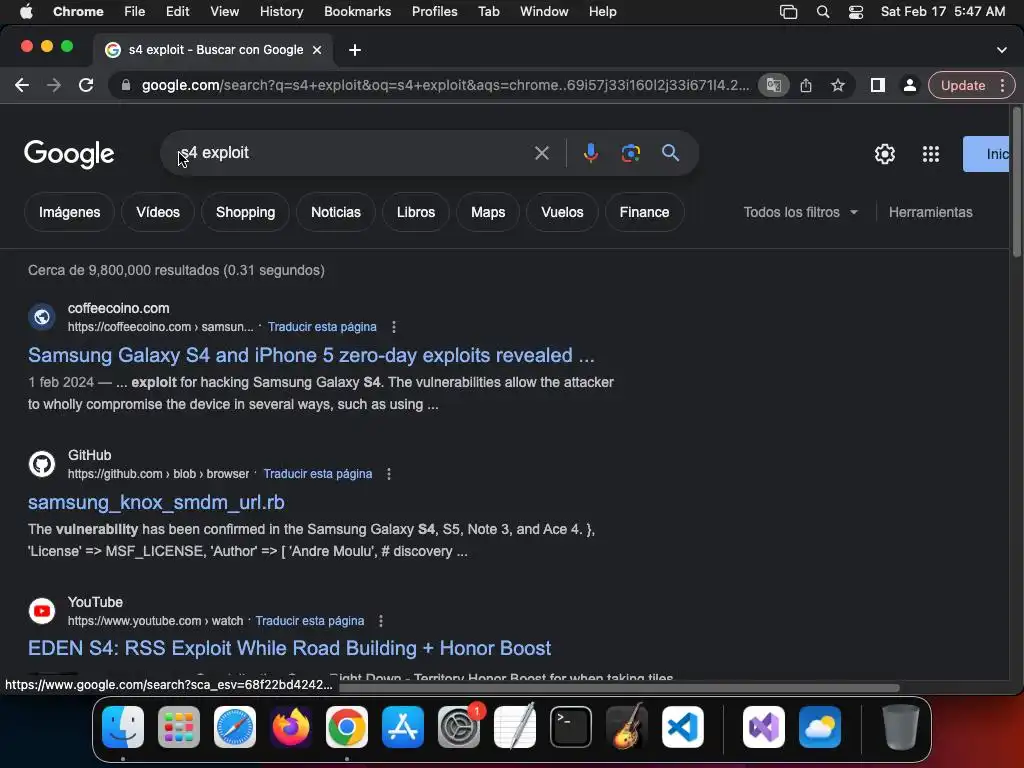Open the Bookmarks menu
The height and width of the screenshot is (768, 1024).
pyautogui.click(x=357, y=12)
